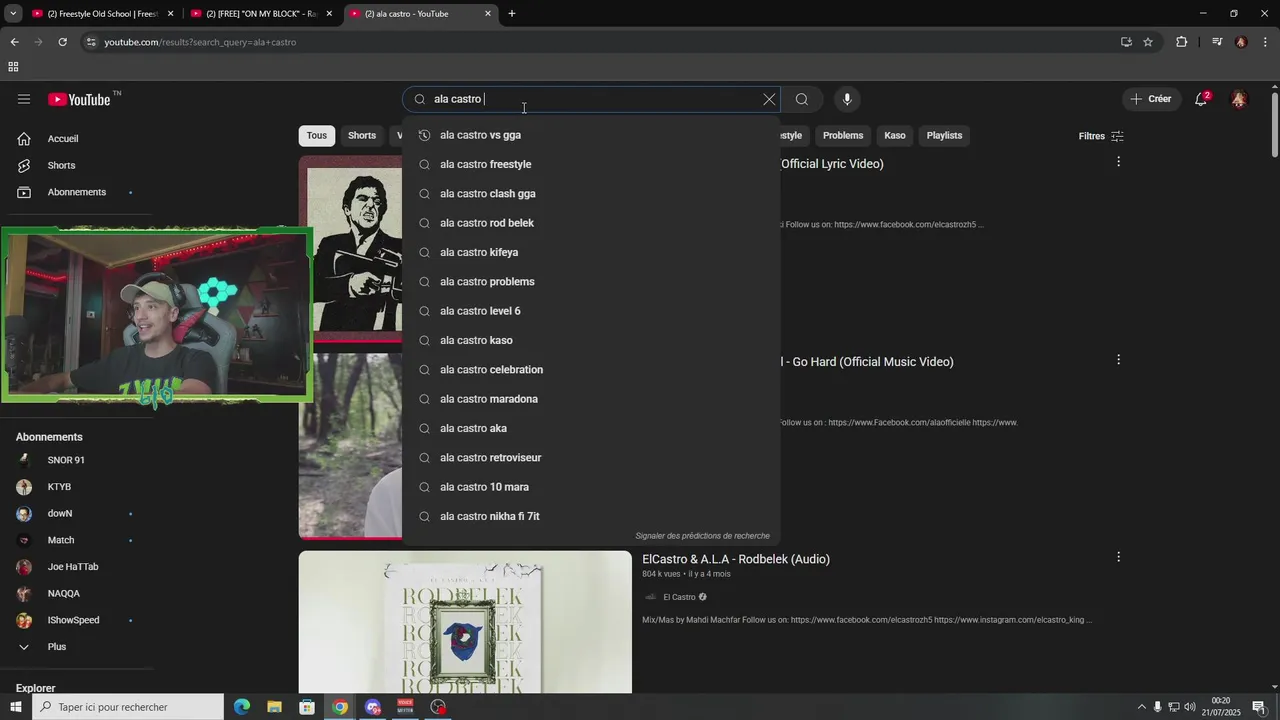Open a new browser tab

coord(512,14)
